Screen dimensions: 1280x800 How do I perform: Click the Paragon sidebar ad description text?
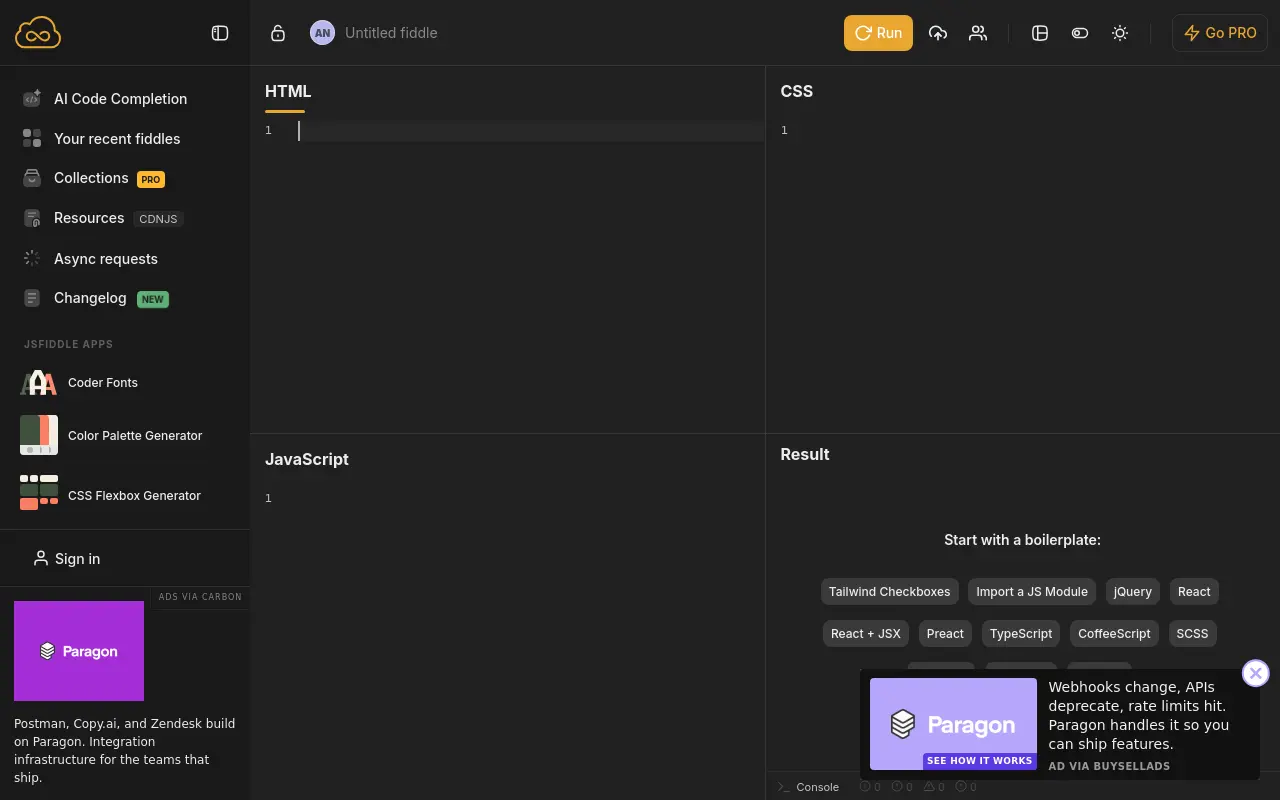click(125, 750)
